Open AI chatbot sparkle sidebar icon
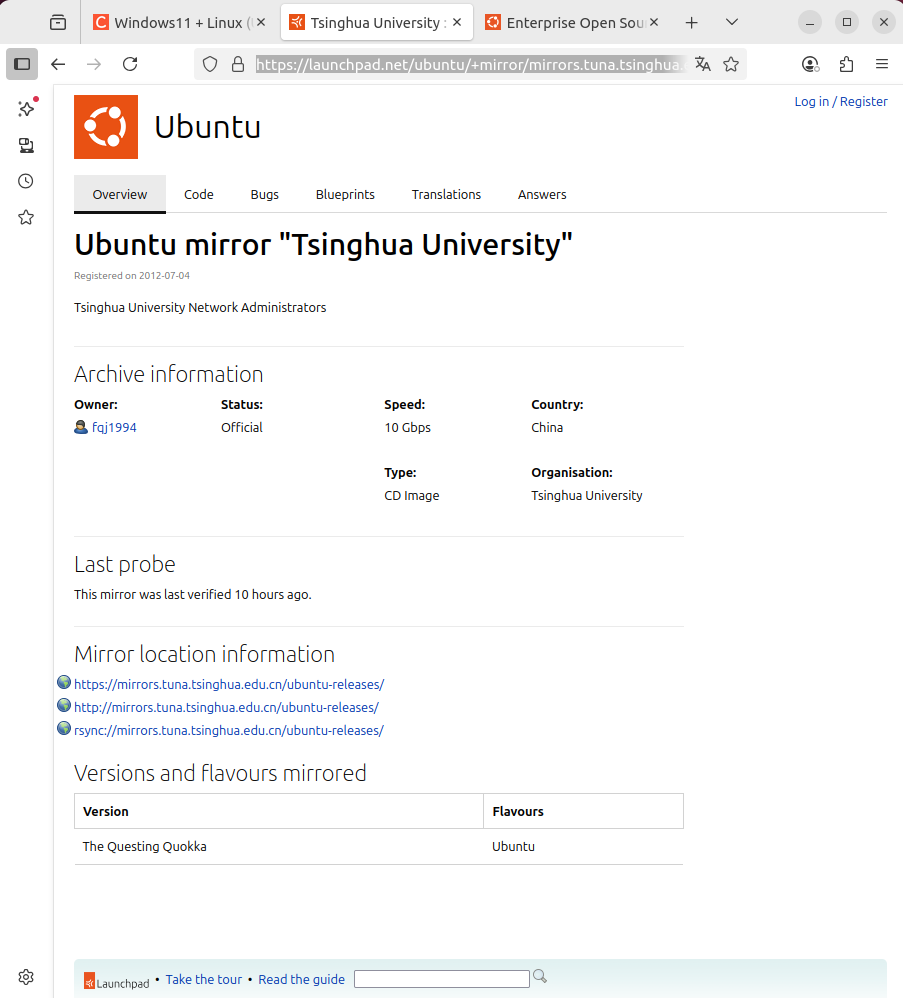 pos(26,108)
